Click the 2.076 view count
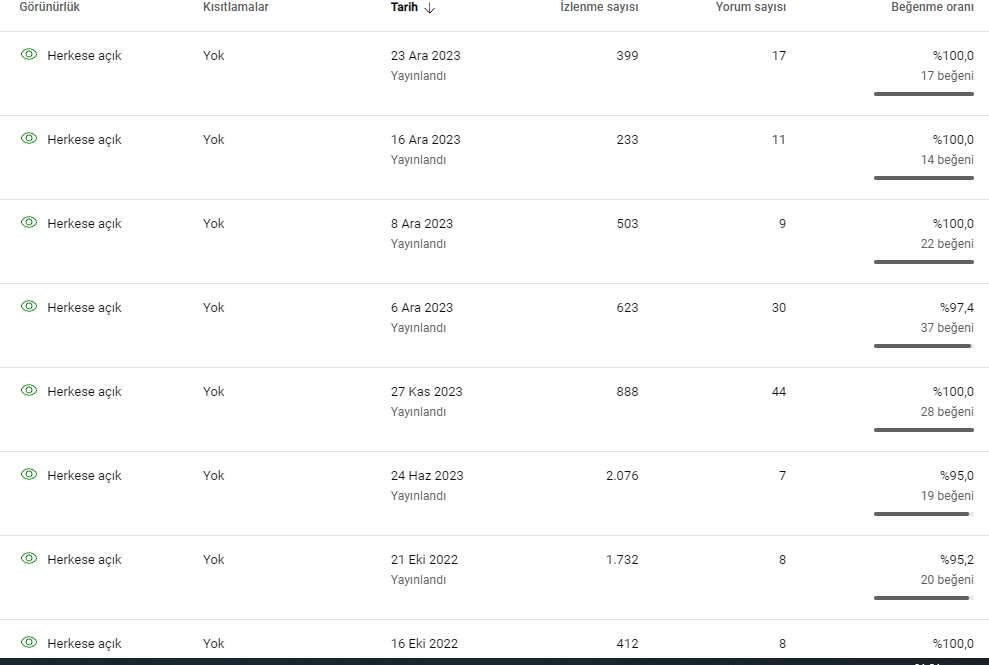989x665 pixels. click(622, 476)
